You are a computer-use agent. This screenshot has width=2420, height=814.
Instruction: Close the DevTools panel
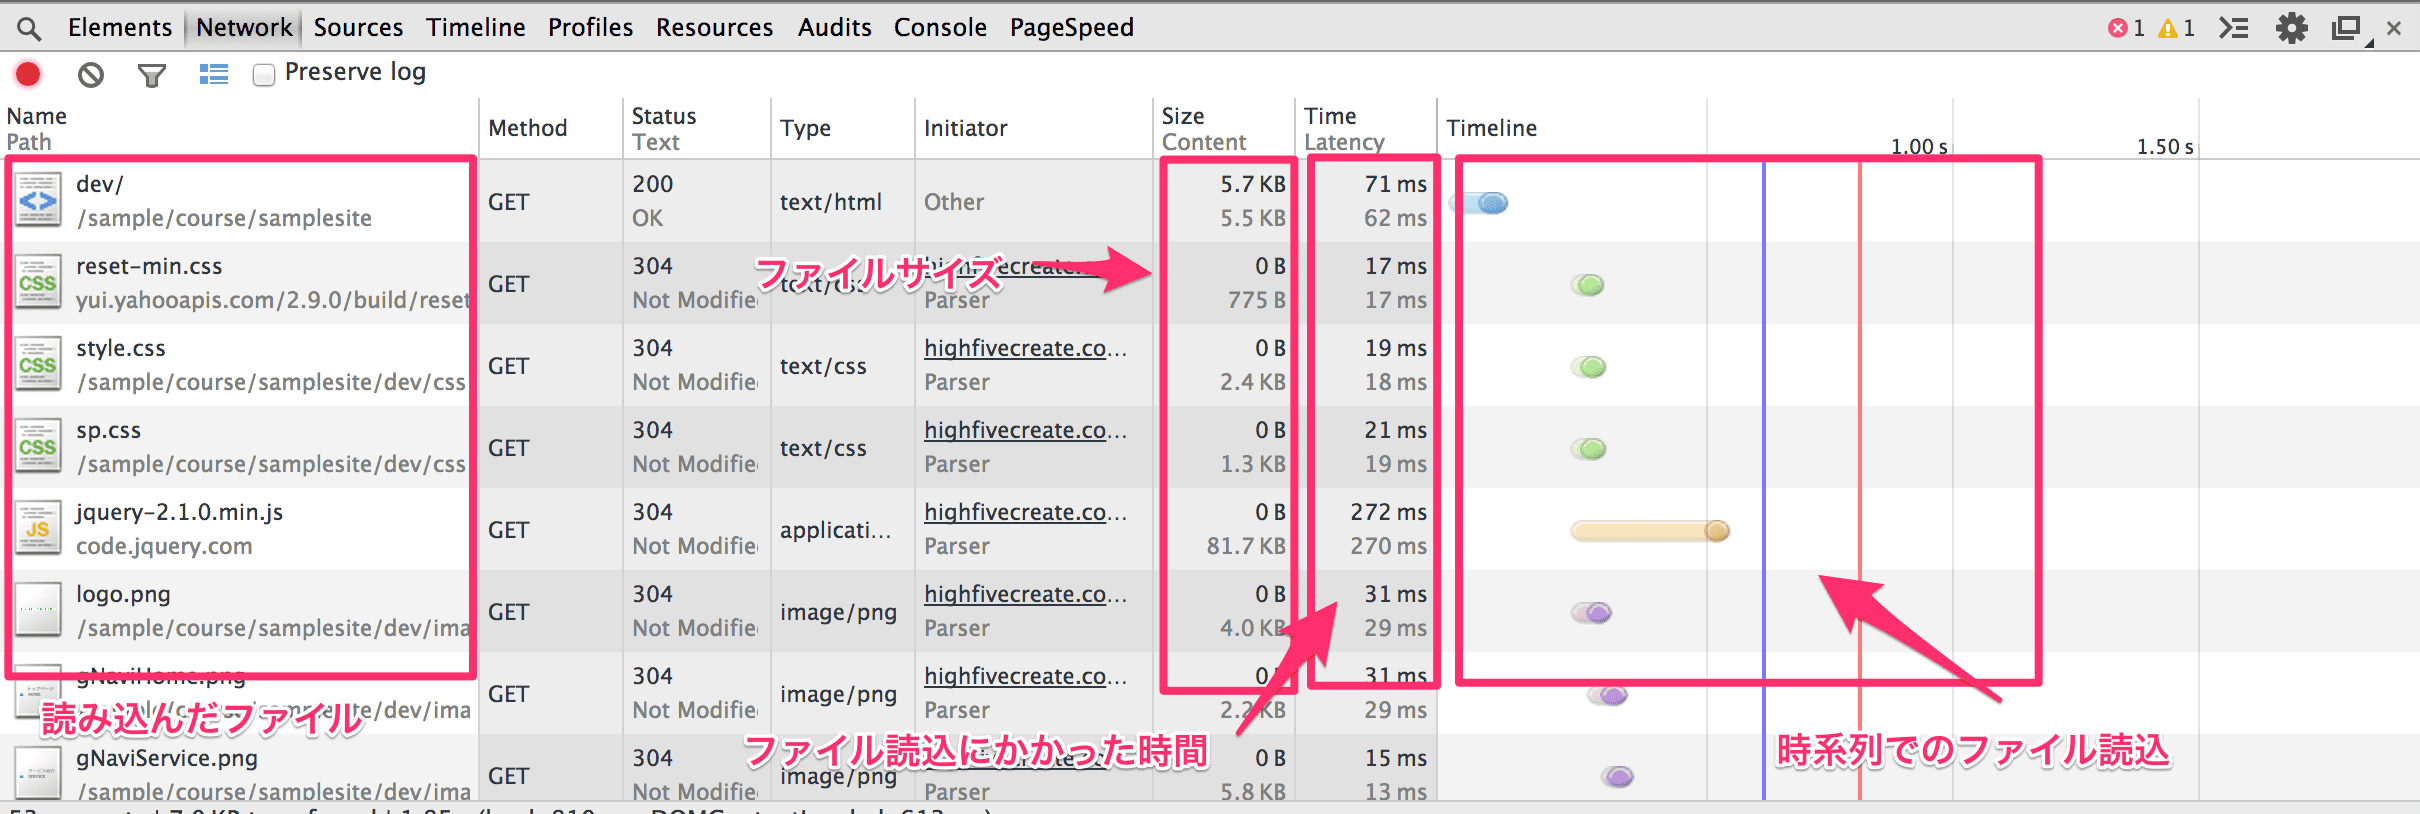coord(2394,29)
